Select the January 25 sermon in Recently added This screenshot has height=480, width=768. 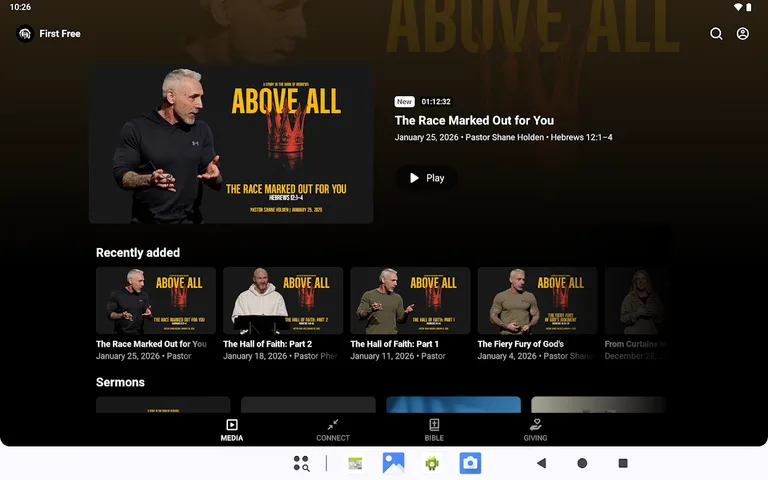click(156, 300)
